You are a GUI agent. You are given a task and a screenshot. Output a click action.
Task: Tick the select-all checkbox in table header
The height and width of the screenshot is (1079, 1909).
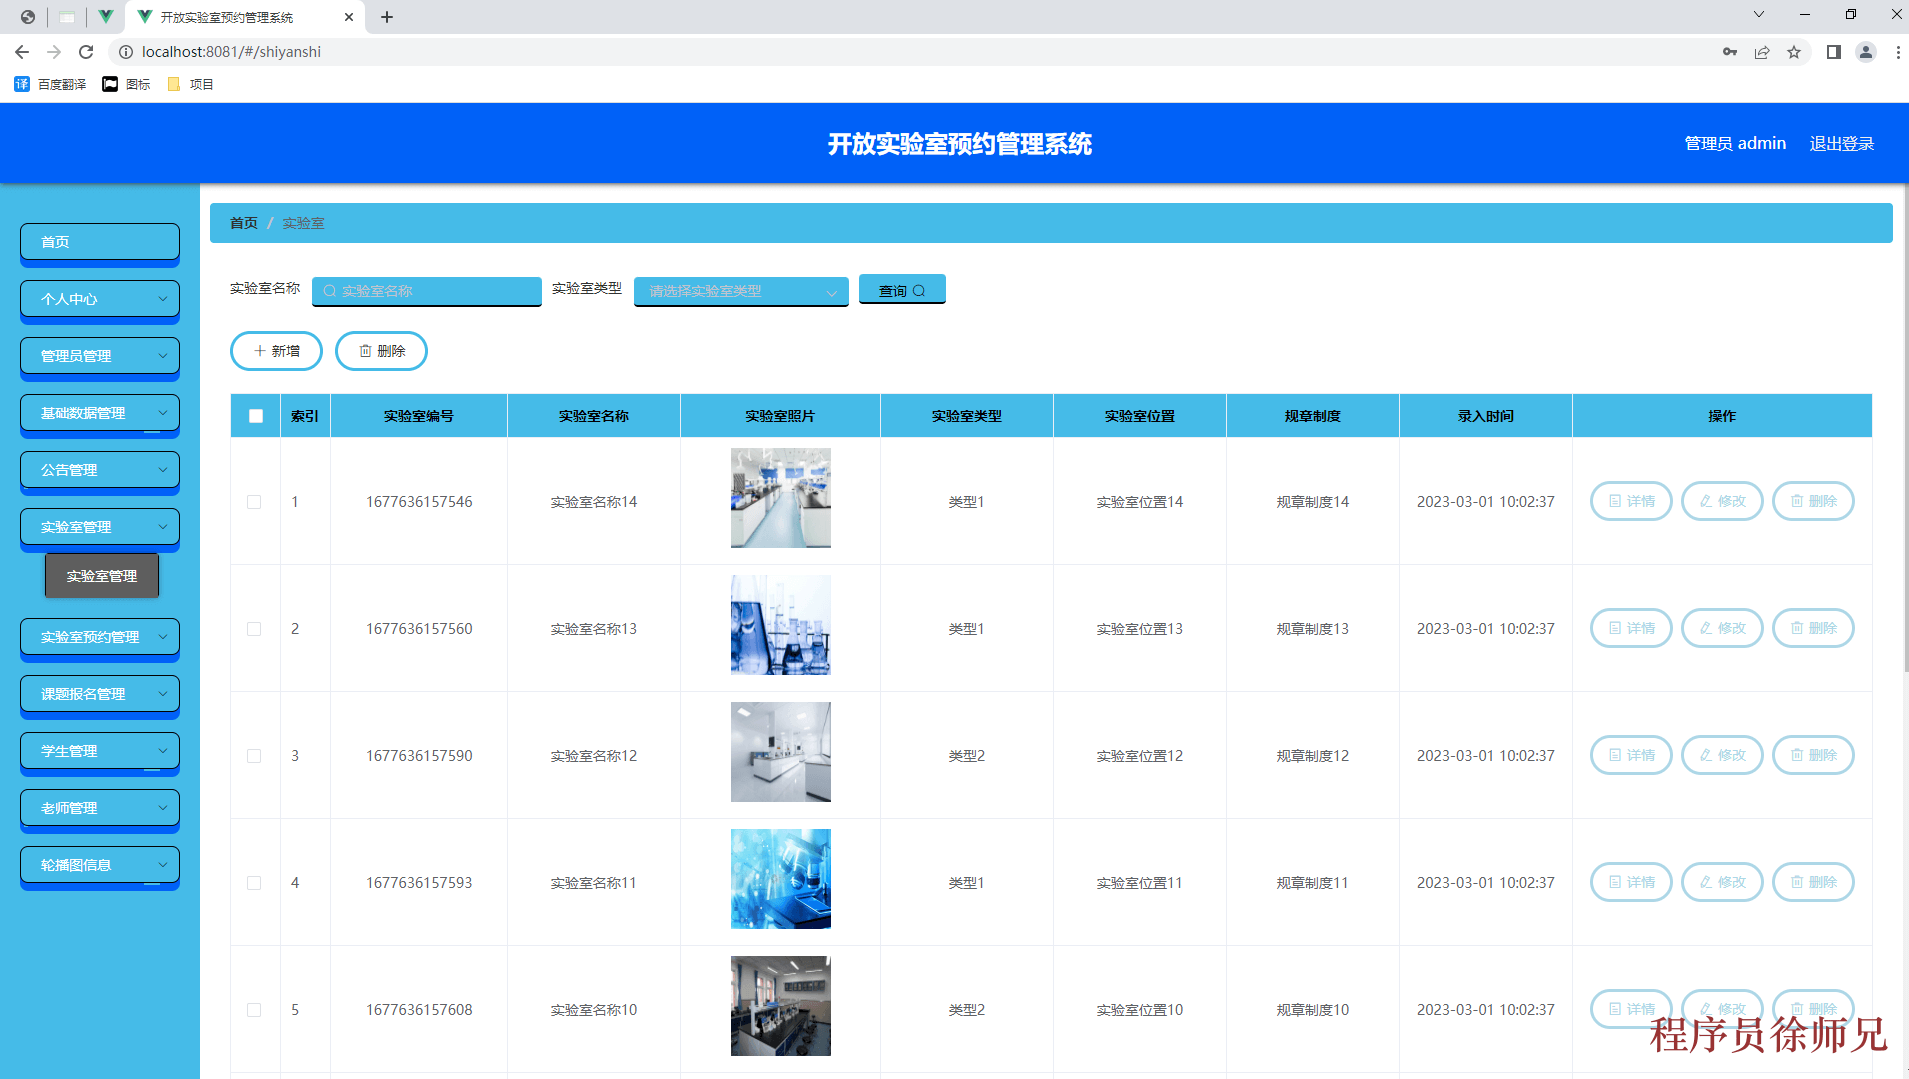pos(256,416)
